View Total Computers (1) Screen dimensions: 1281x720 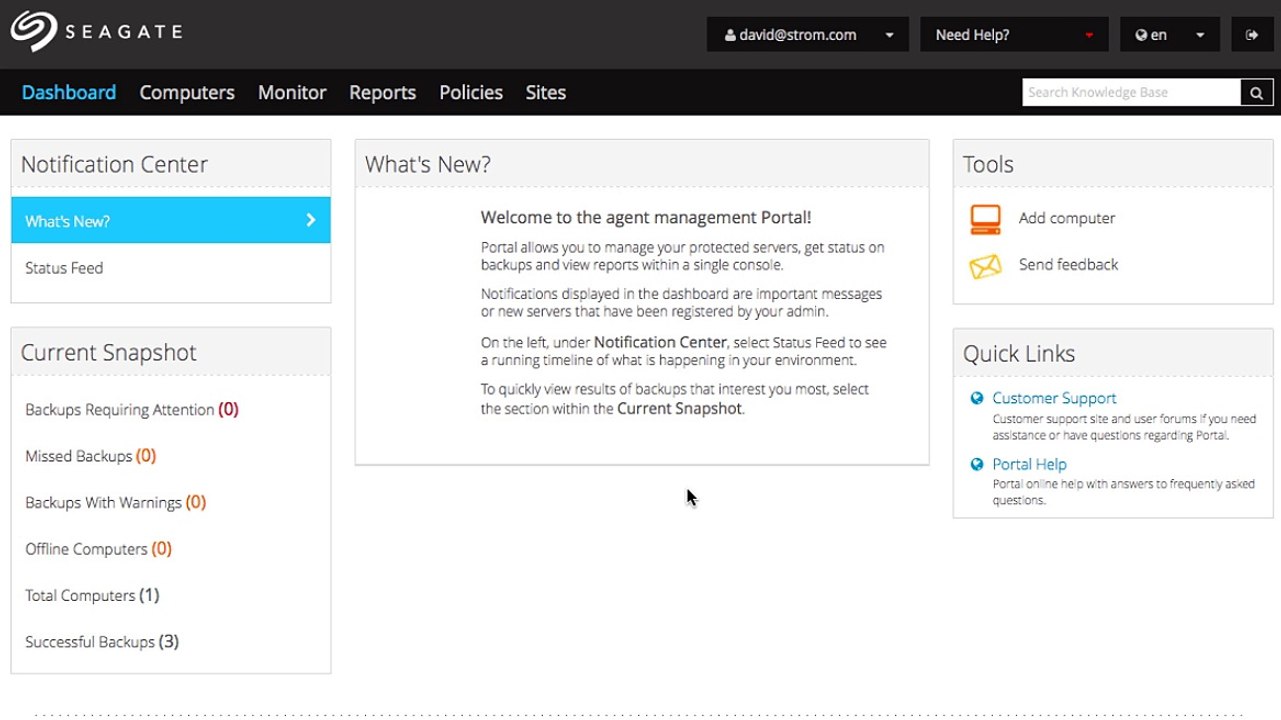(92, 595)
